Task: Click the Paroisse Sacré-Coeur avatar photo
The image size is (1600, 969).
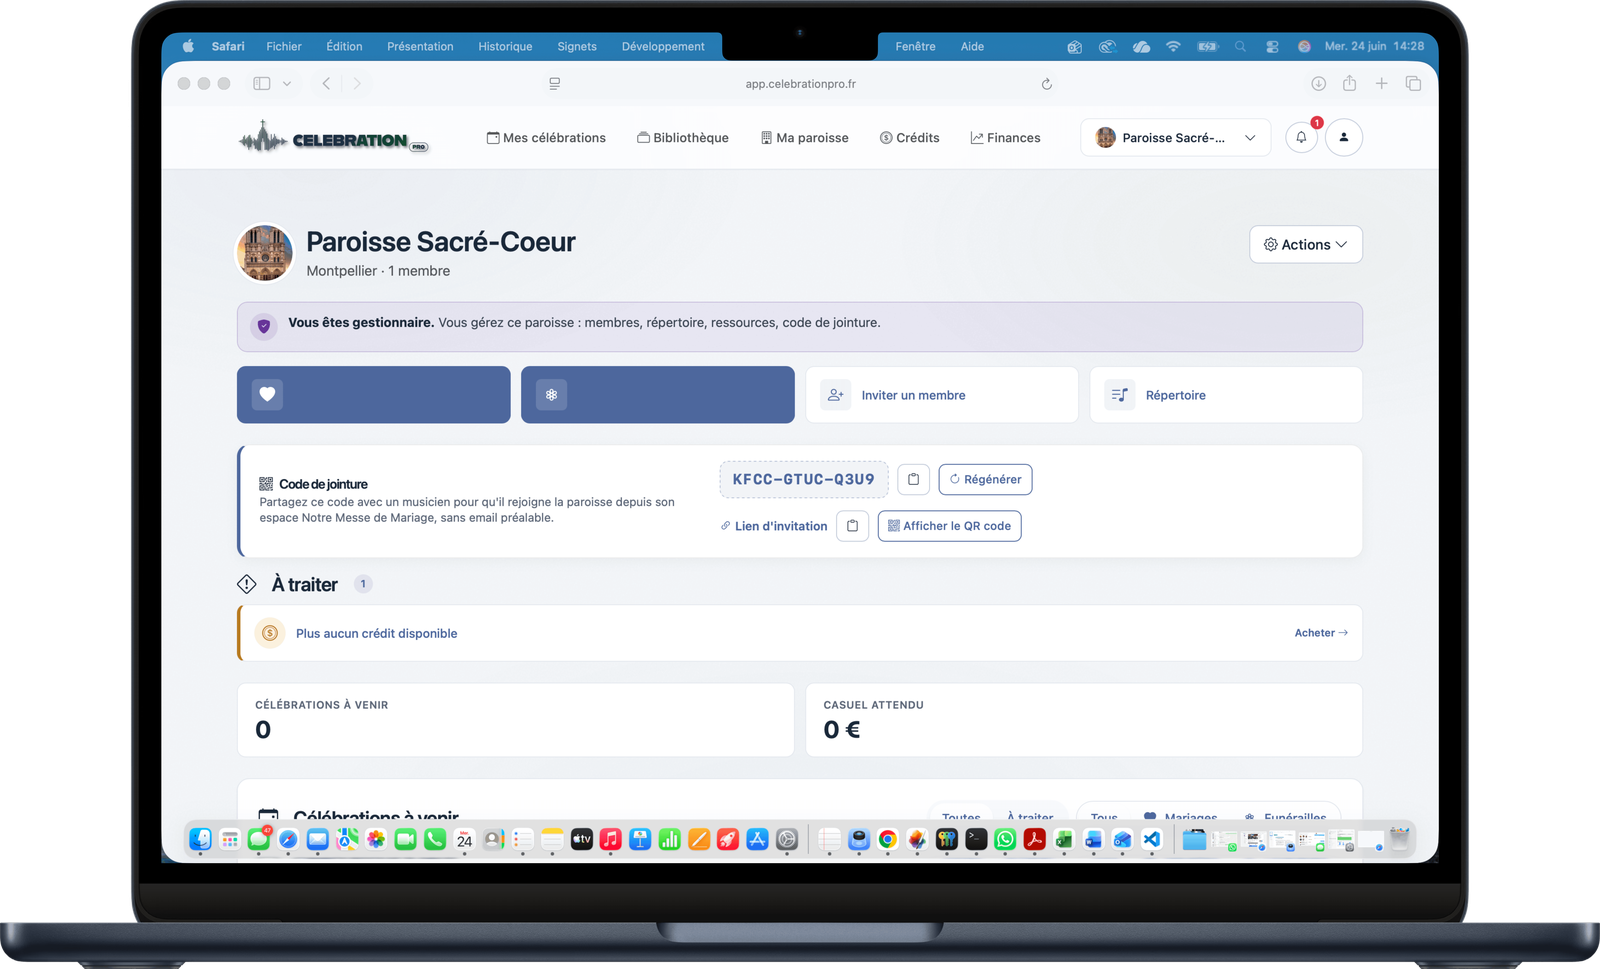Action: 265,253
